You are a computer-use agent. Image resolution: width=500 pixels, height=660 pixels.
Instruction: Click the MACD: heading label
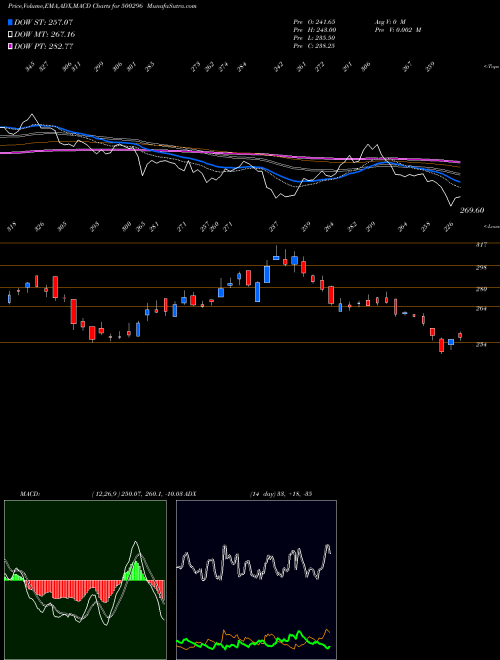29,494
